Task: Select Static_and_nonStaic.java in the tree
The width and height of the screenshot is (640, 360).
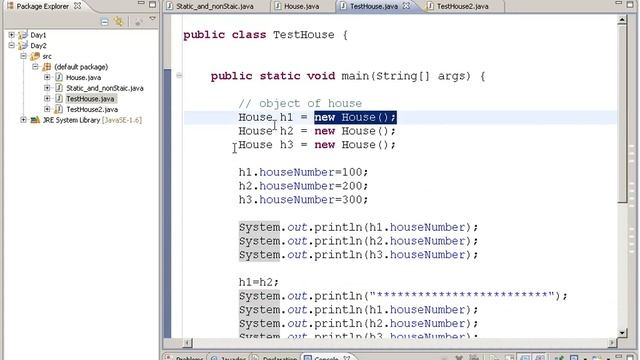Action: (x=105, y=89)
